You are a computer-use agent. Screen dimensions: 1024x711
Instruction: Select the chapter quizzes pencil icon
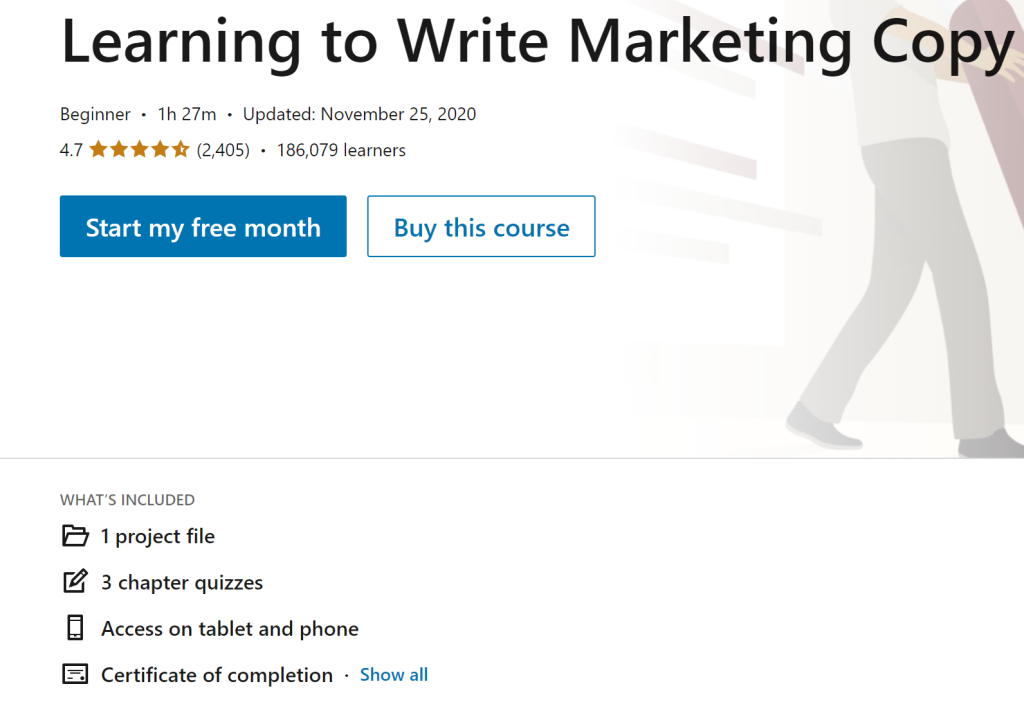74,582
